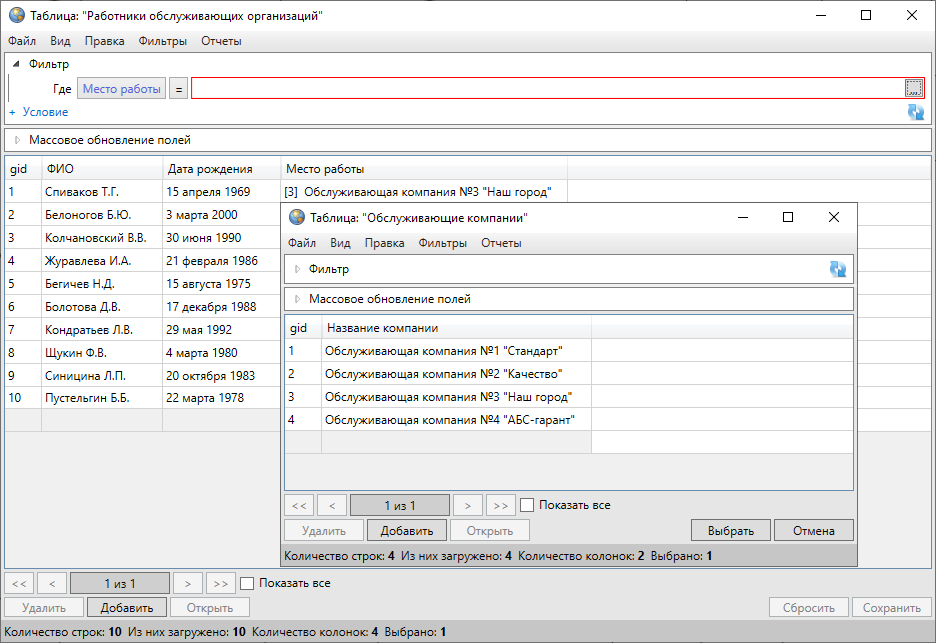Go to next page in companies window pager
936x643 pixels.
pyautogui.click(x=467, y=505)
